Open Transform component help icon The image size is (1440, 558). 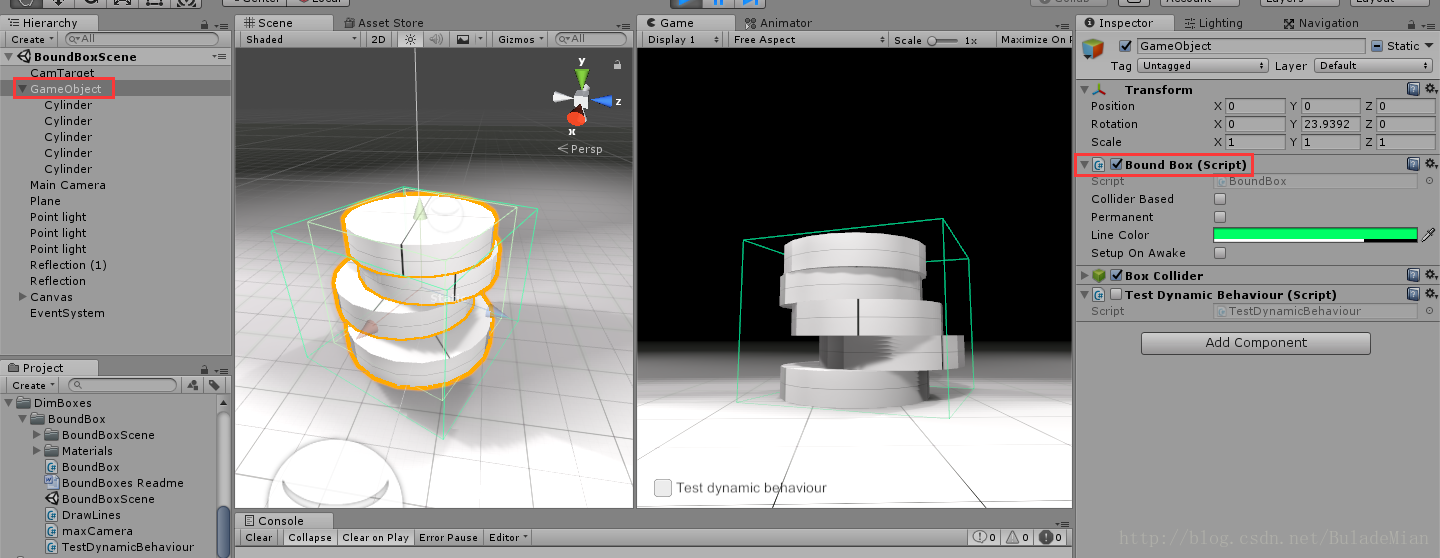[x=1413, y=89]
